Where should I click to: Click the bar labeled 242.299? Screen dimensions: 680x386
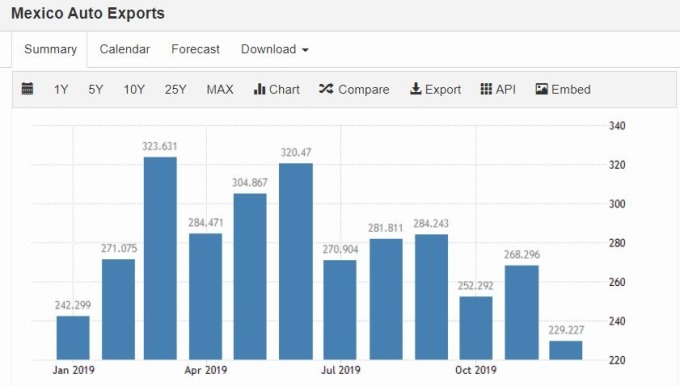click(x=73, y=338)
